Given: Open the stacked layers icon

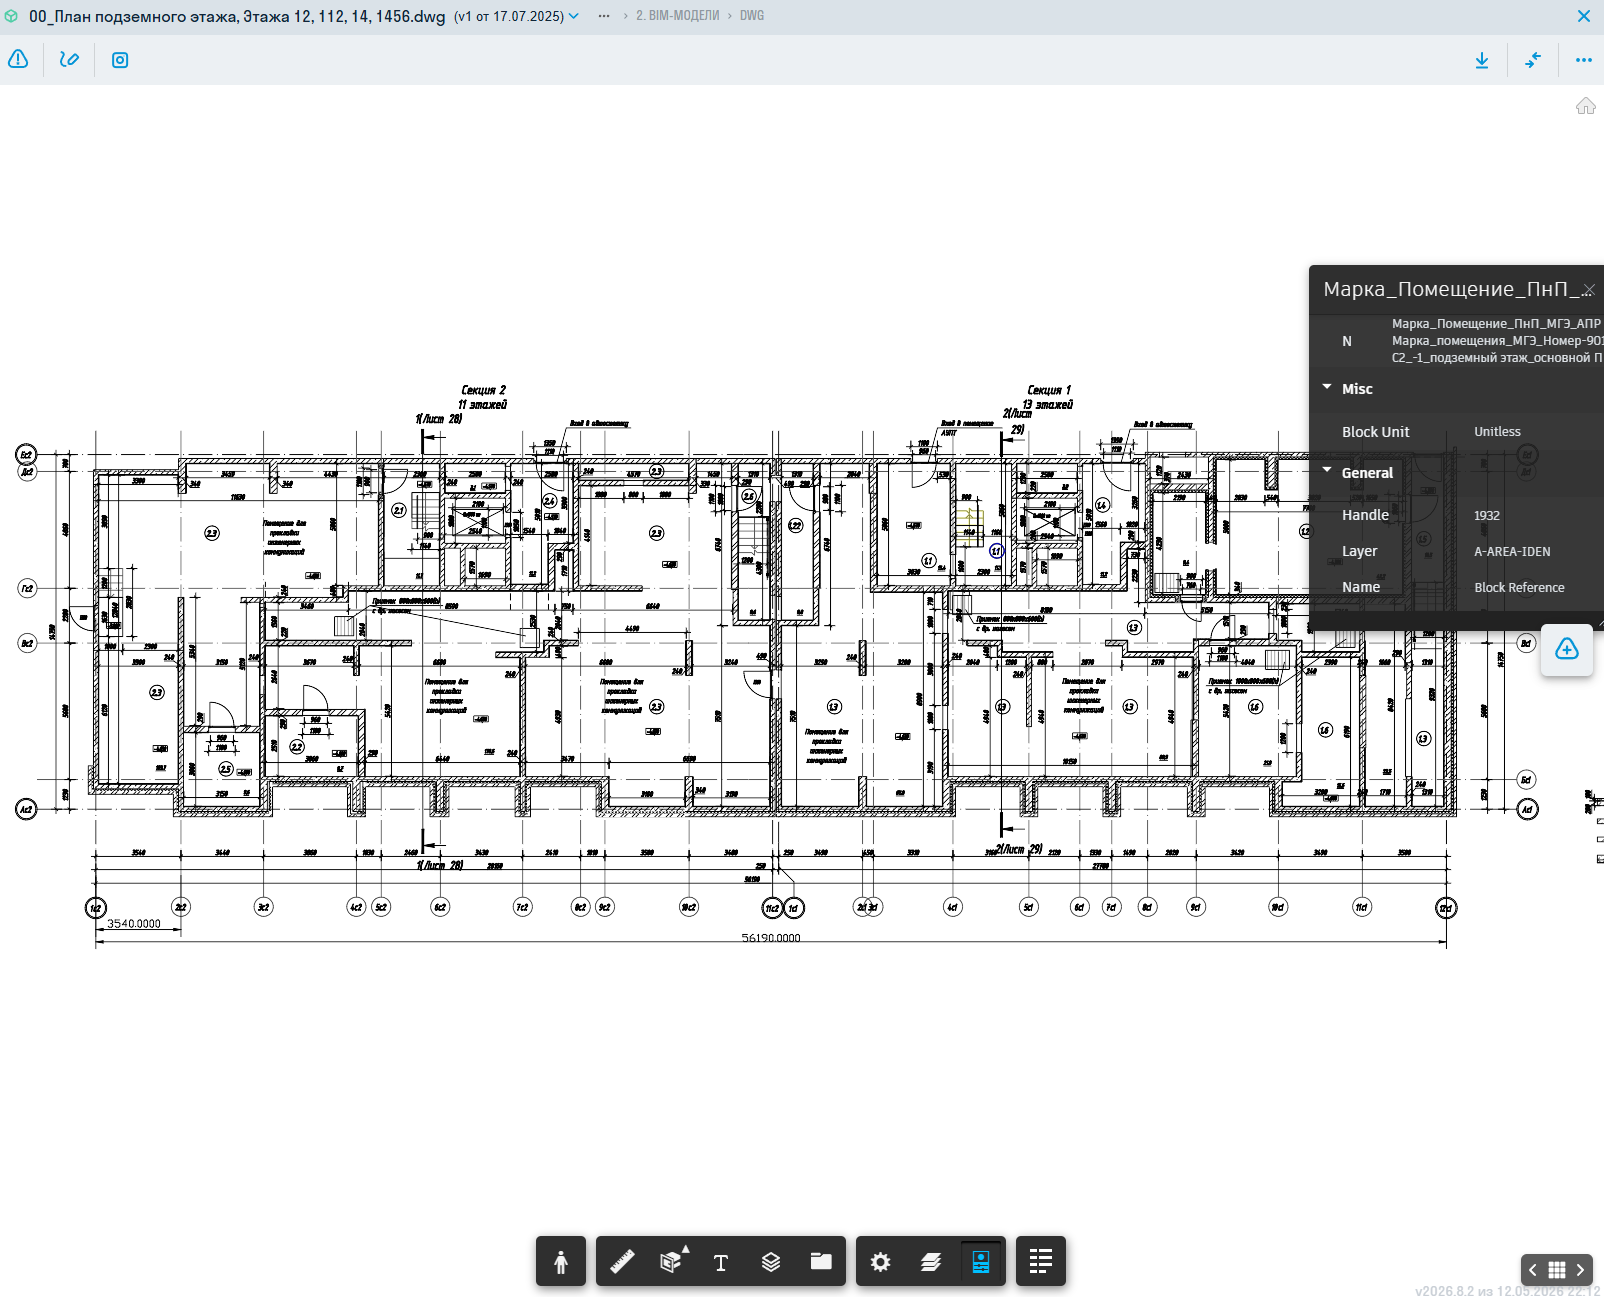Looking at the screenshot, I should coord(771,1262).
